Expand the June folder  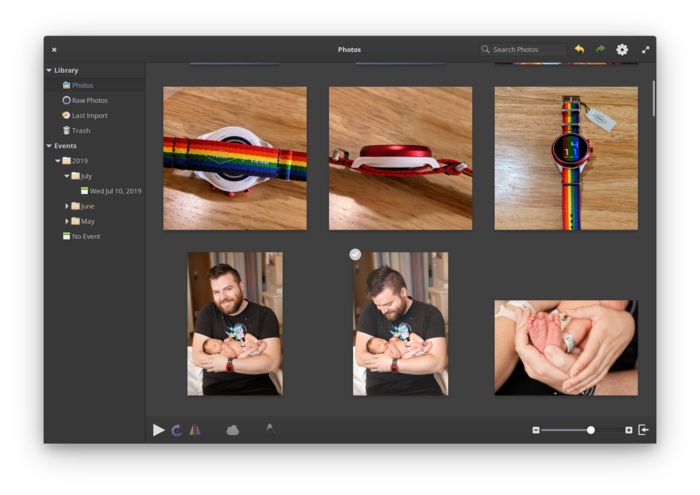click(67, 206)
